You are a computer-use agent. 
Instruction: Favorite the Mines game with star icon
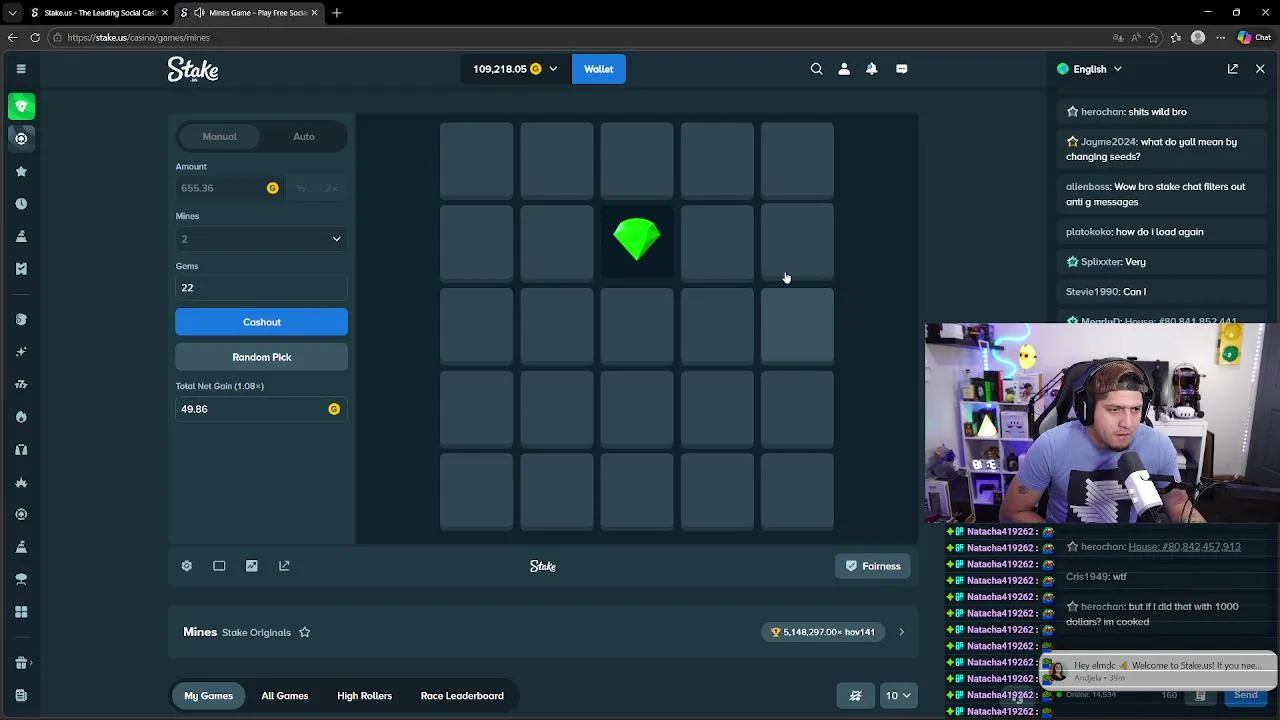305,632
